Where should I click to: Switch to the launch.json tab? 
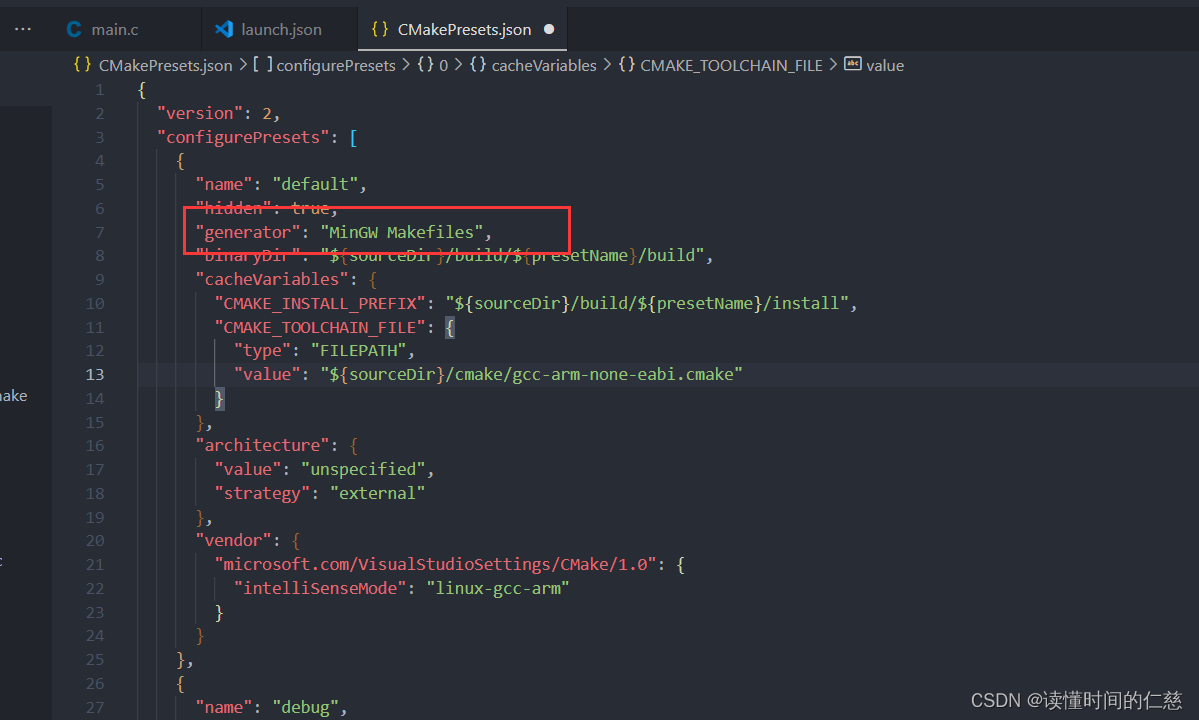280,29
